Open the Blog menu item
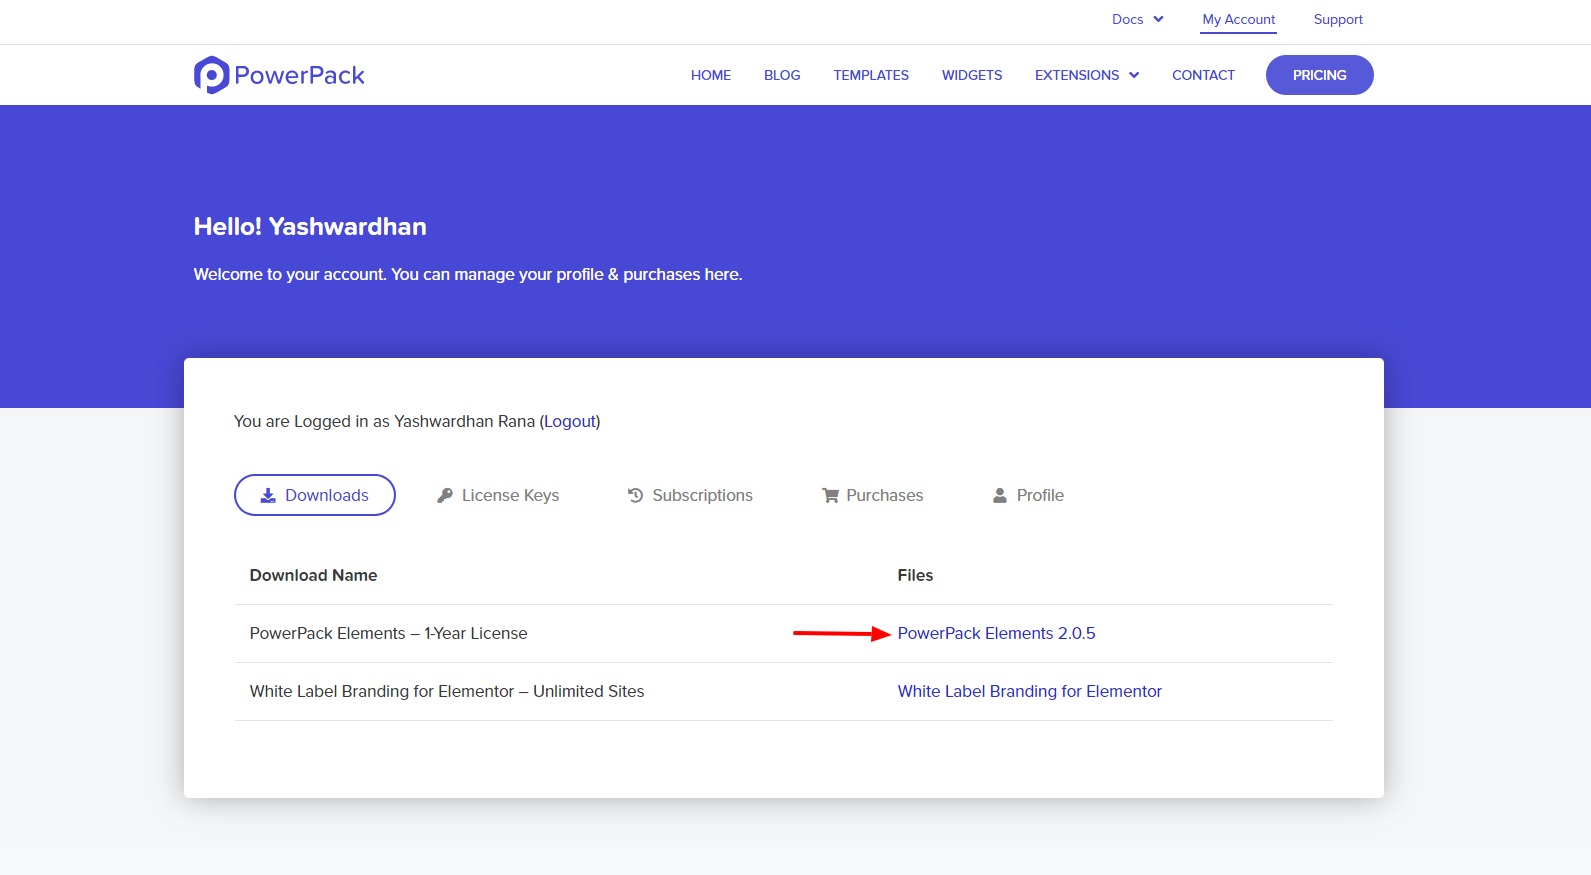 782,75
